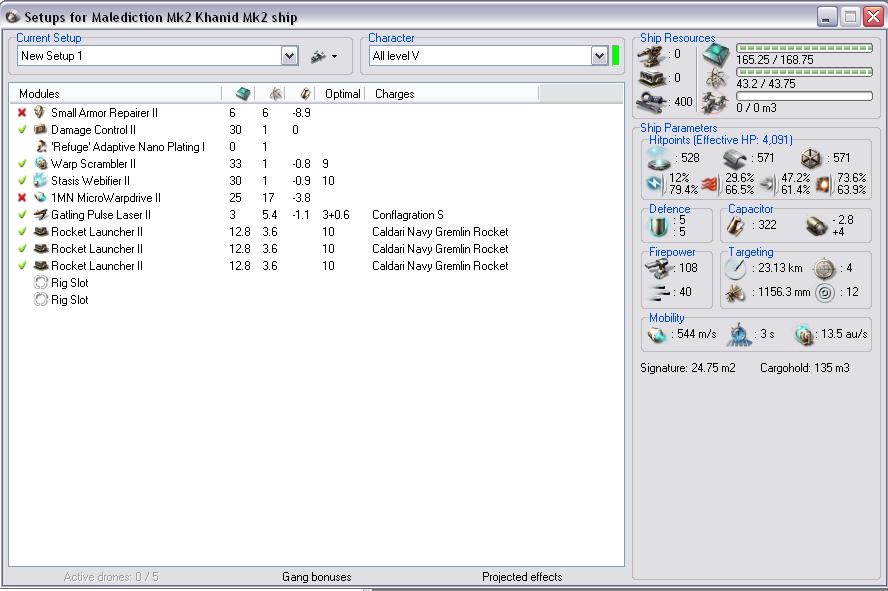Open Projected effects panel
The width and height of the screenshot is (888, 591).
click(x=522, y=577)
